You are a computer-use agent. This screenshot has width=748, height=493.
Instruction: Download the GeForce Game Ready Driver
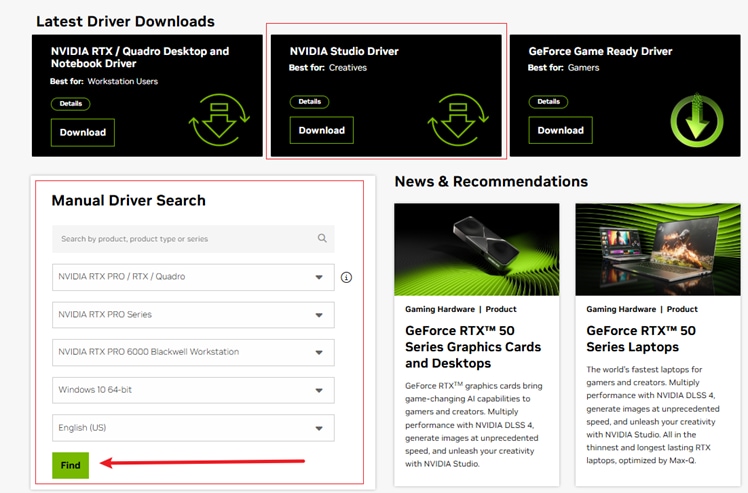pyautogui.click(x=561, y=130)
